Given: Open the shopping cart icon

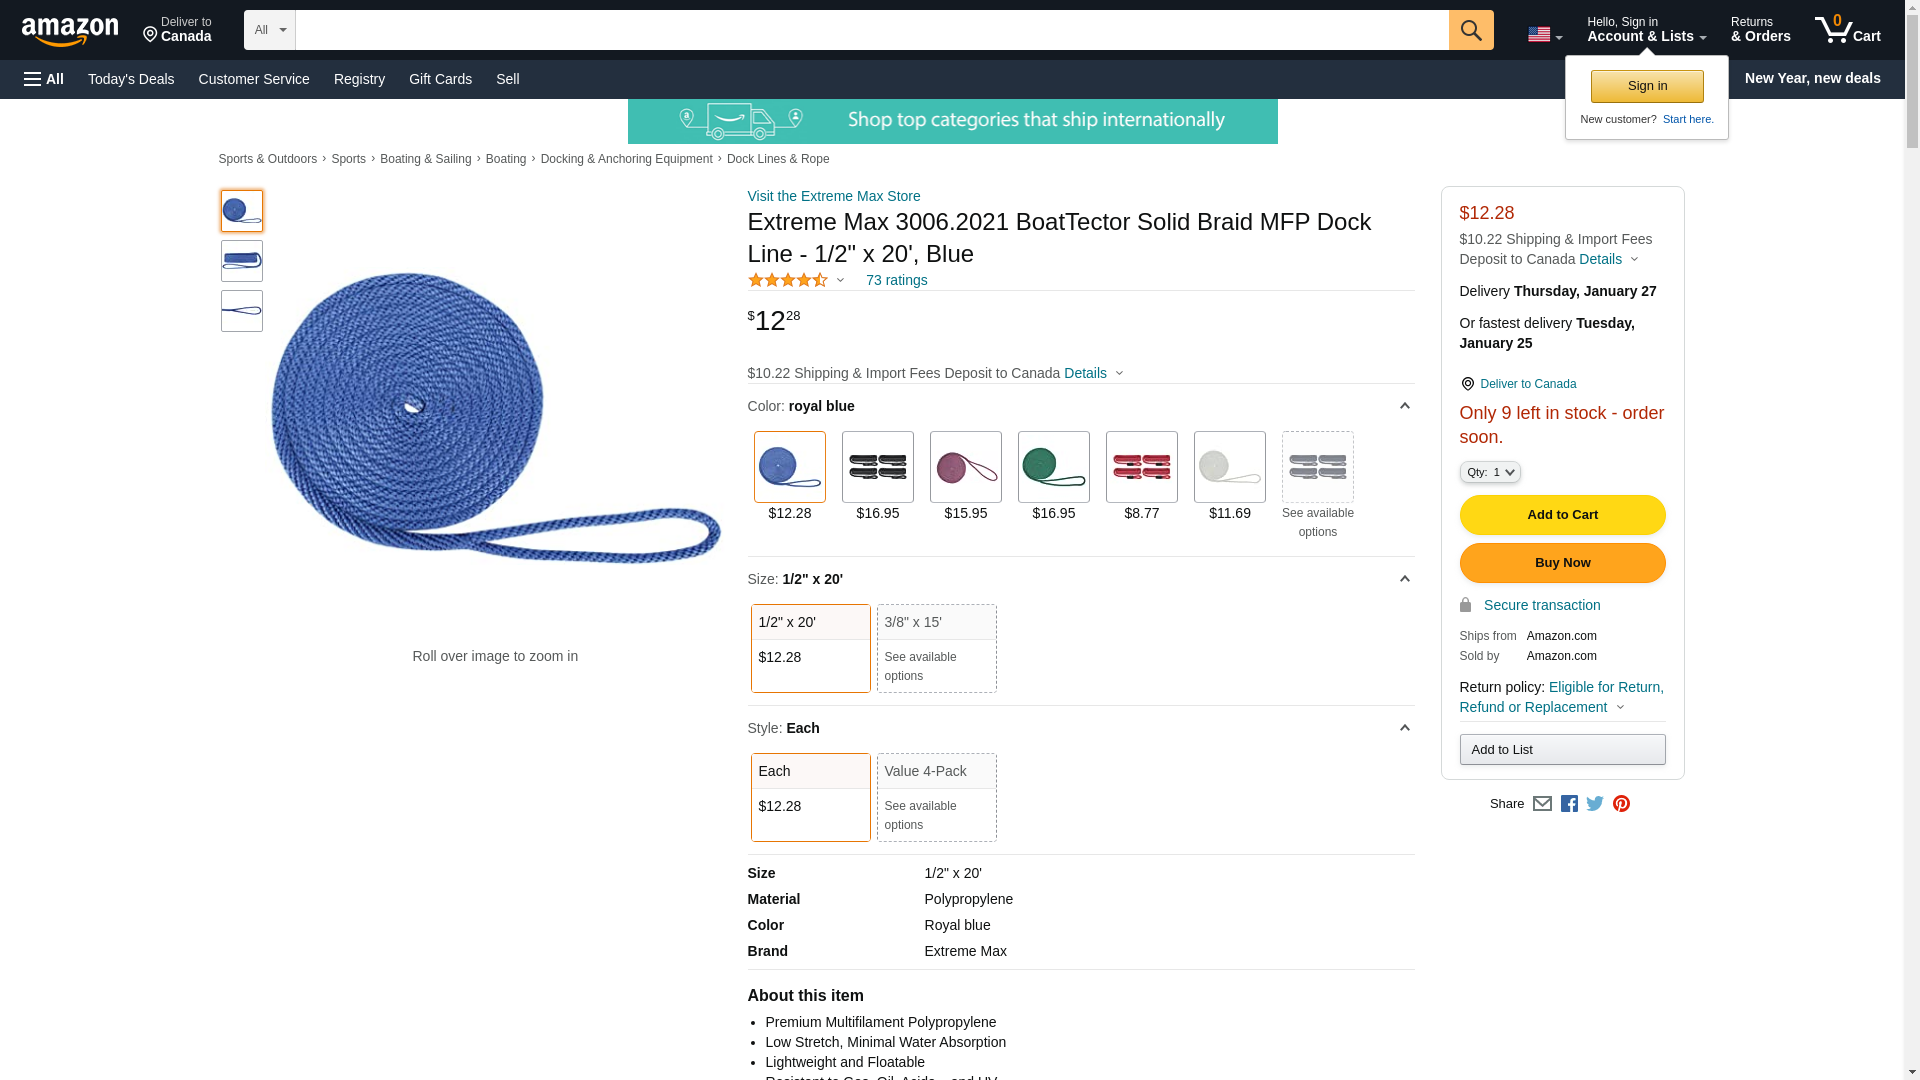Looking at the screenshot, I should pyautogui.click(x=1847, y=30).
